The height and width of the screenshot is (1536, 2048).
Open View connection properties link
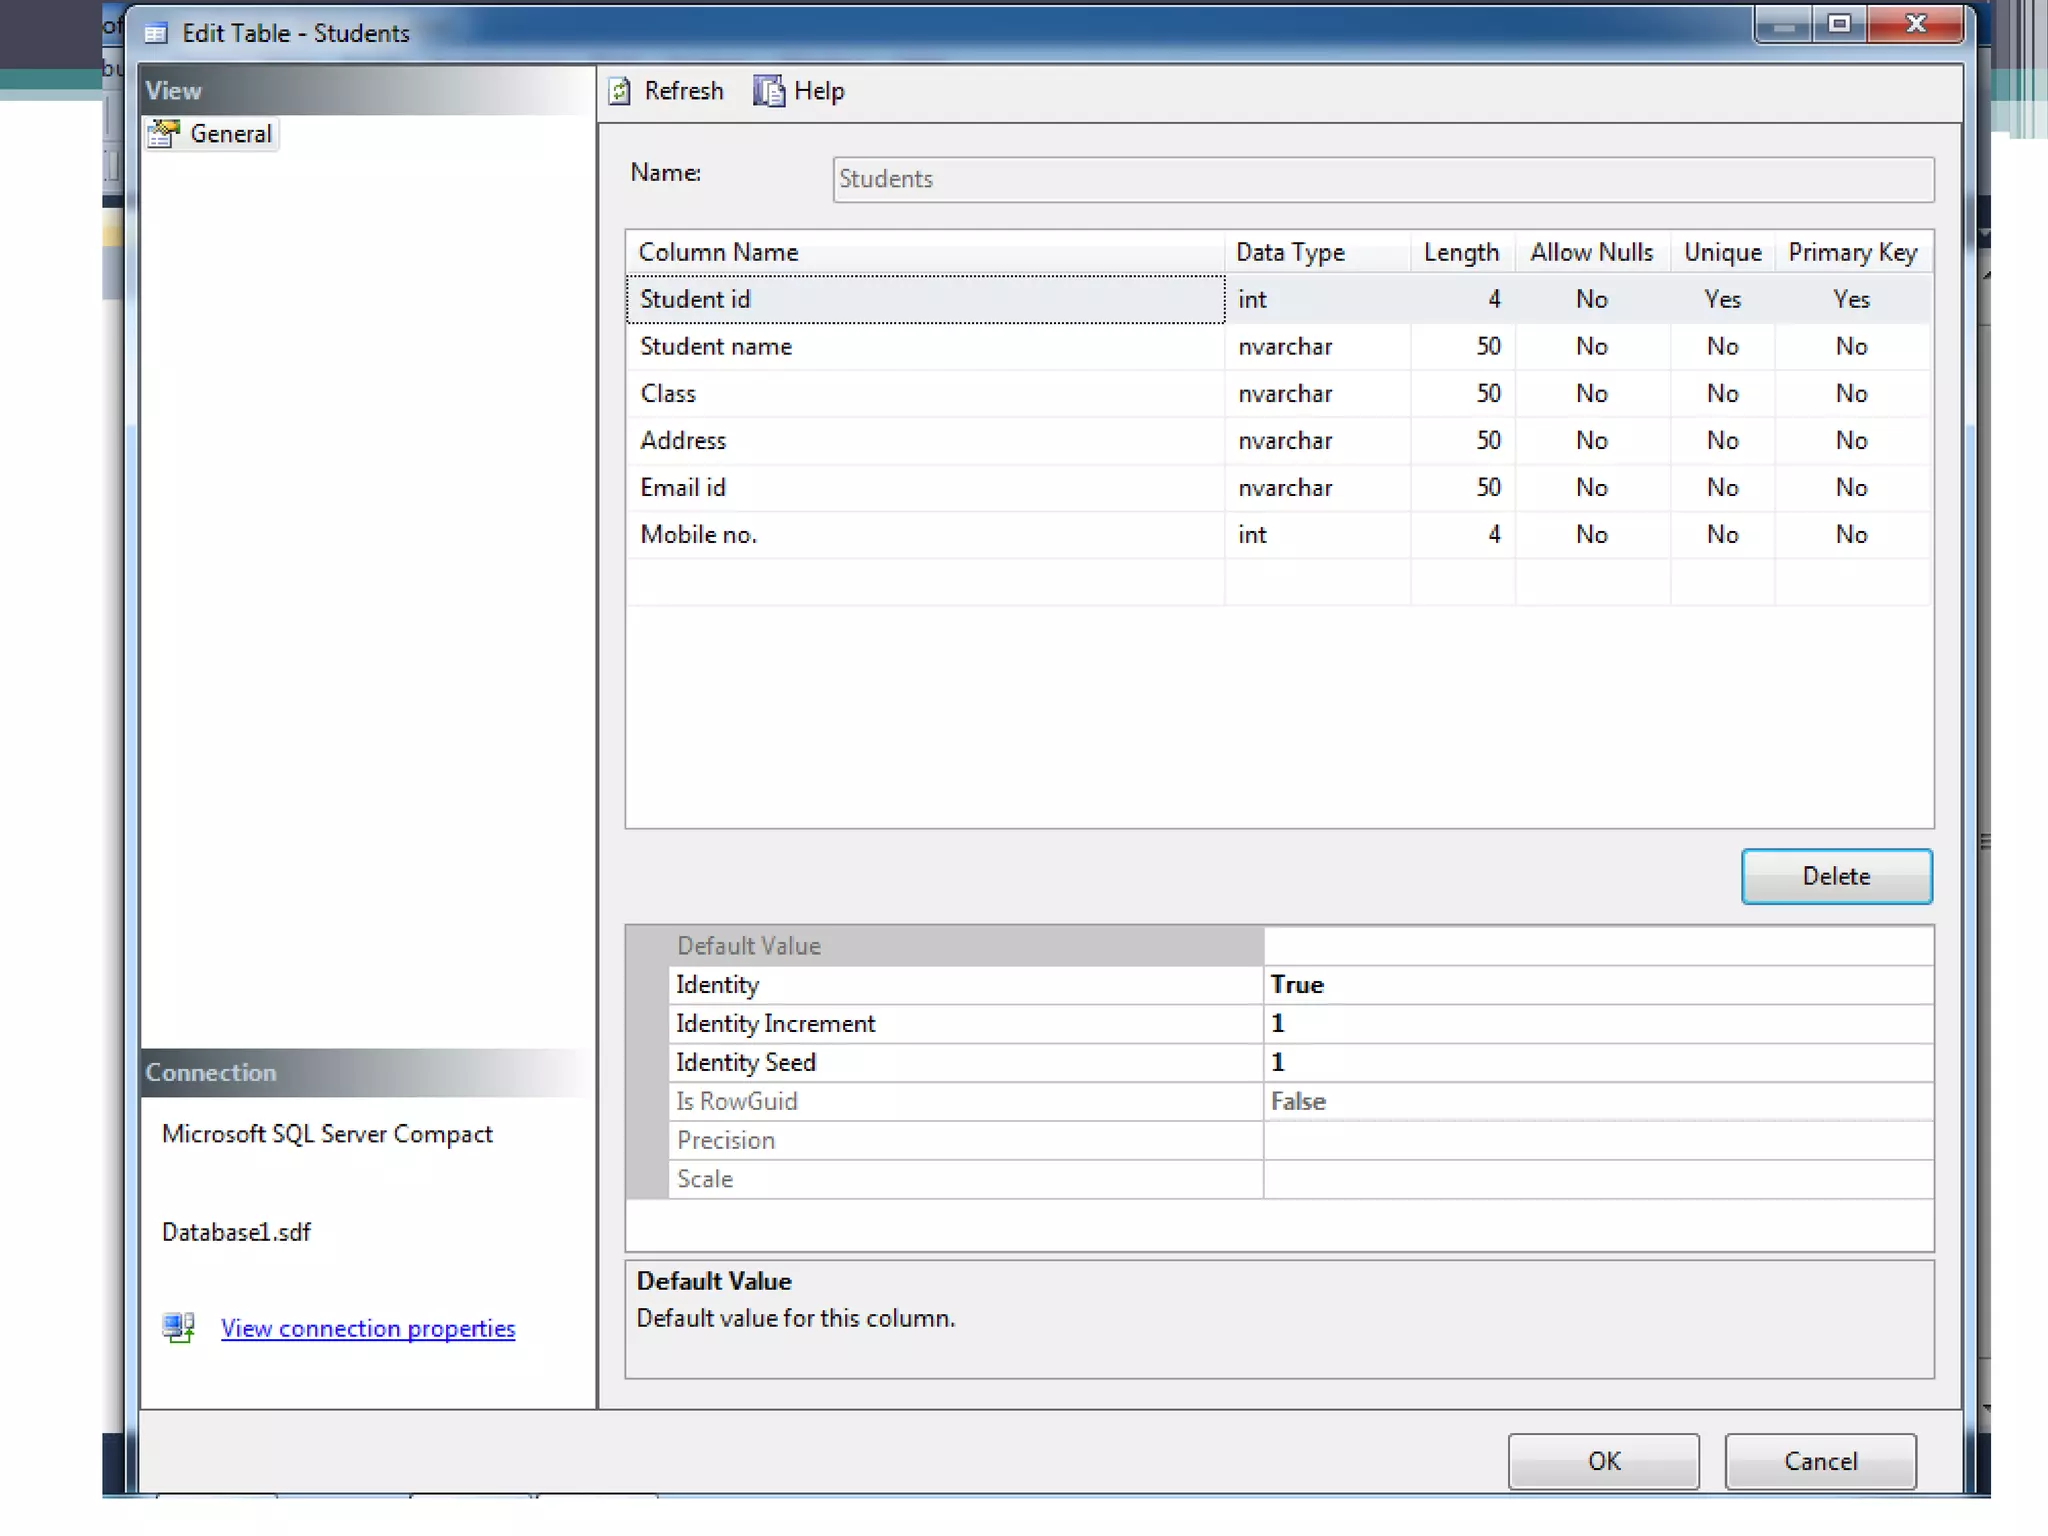coord(368,1328)
